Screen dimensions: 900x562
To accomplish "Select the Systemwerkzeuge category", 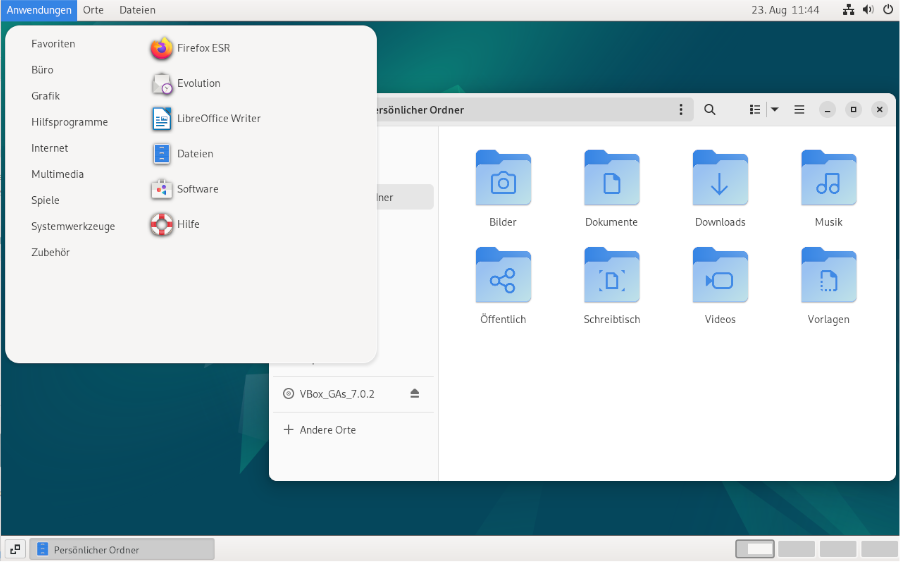I will click(x=73, y=226).
